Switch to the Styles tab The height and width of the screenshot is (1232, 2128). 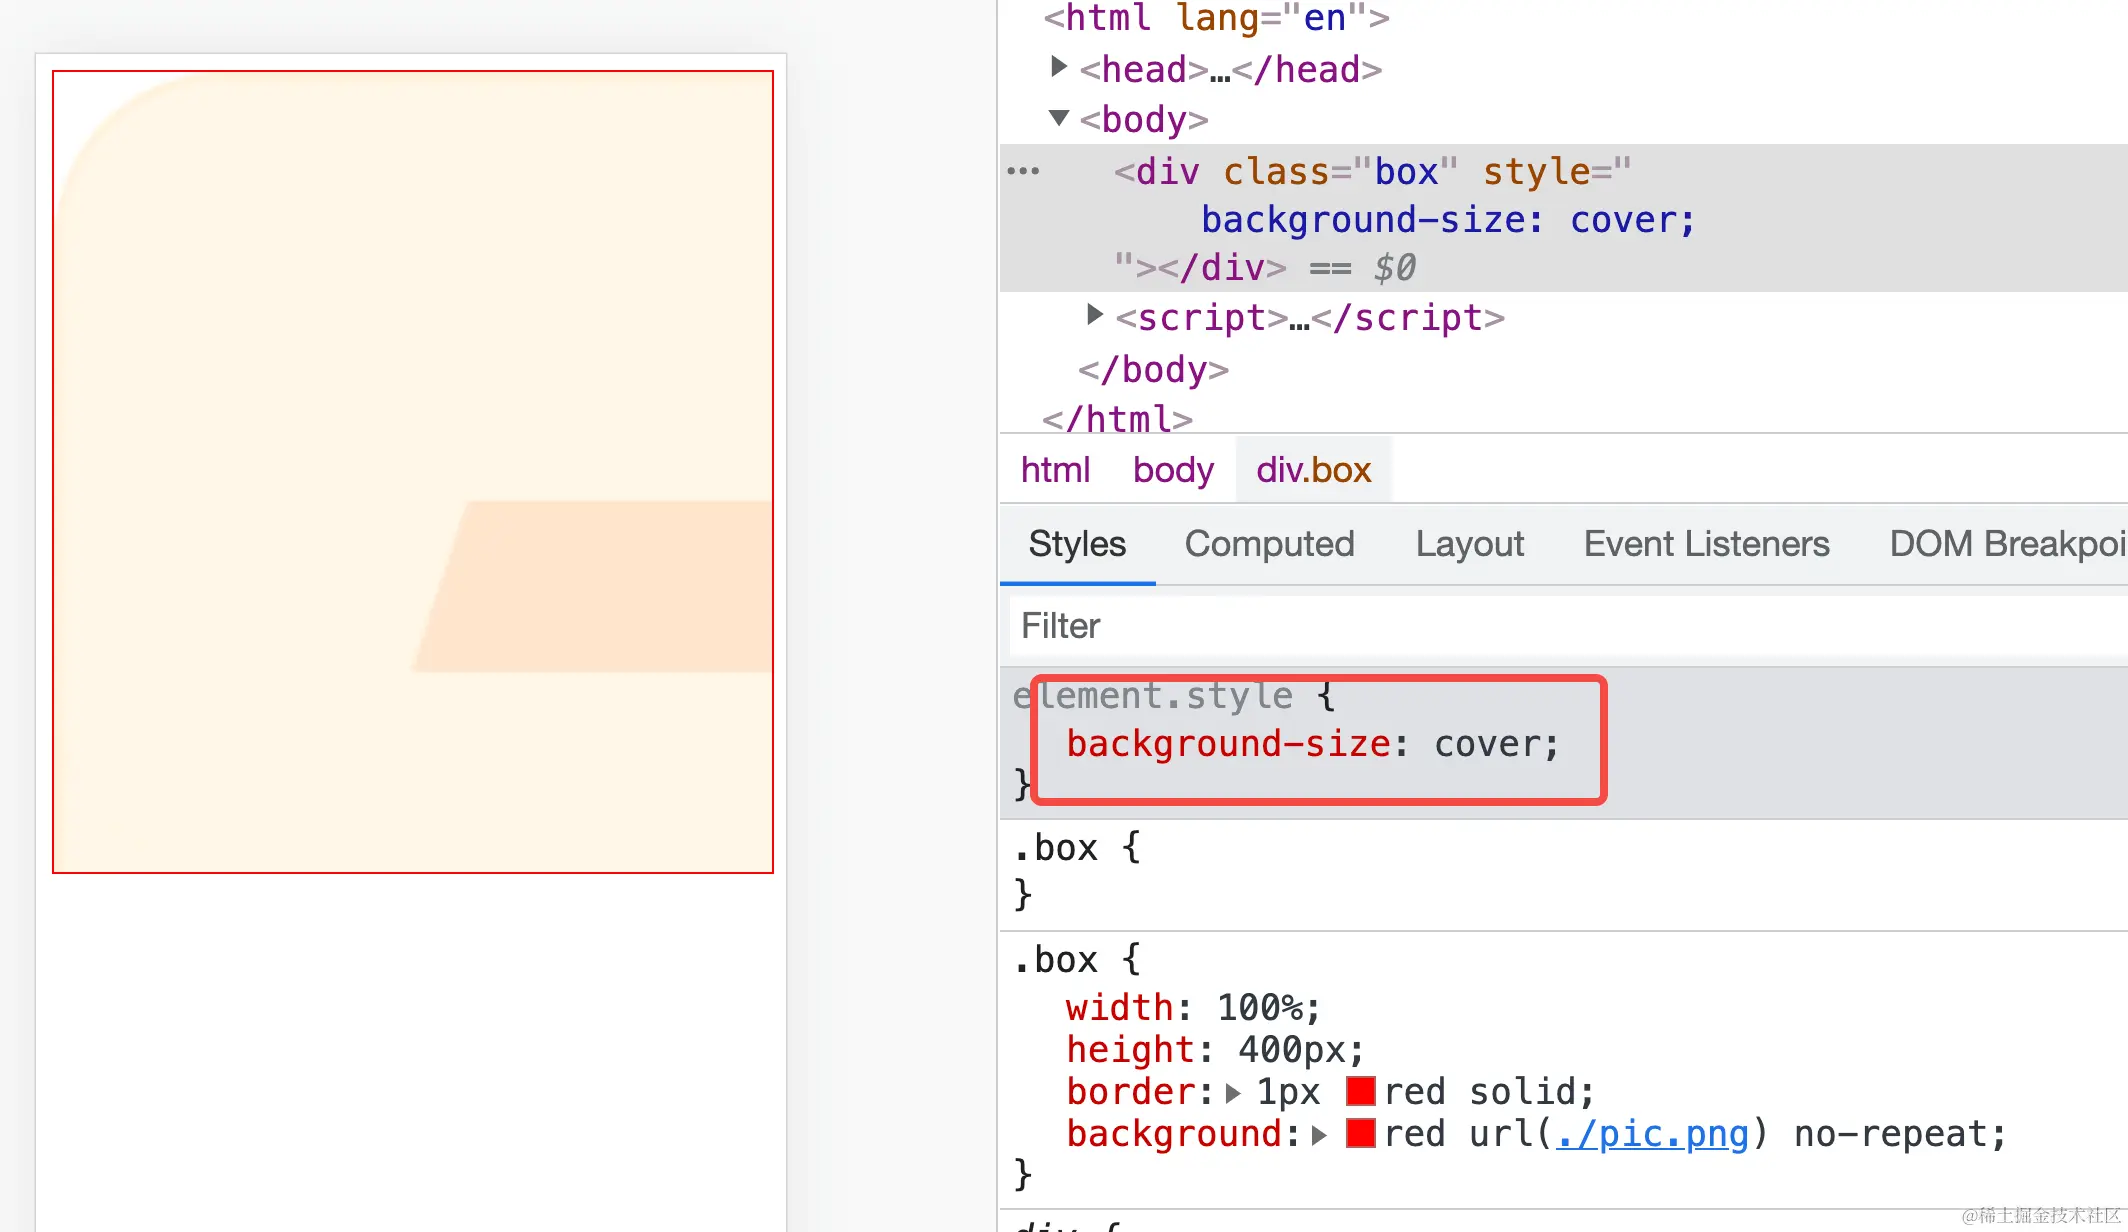point(1077,544)
